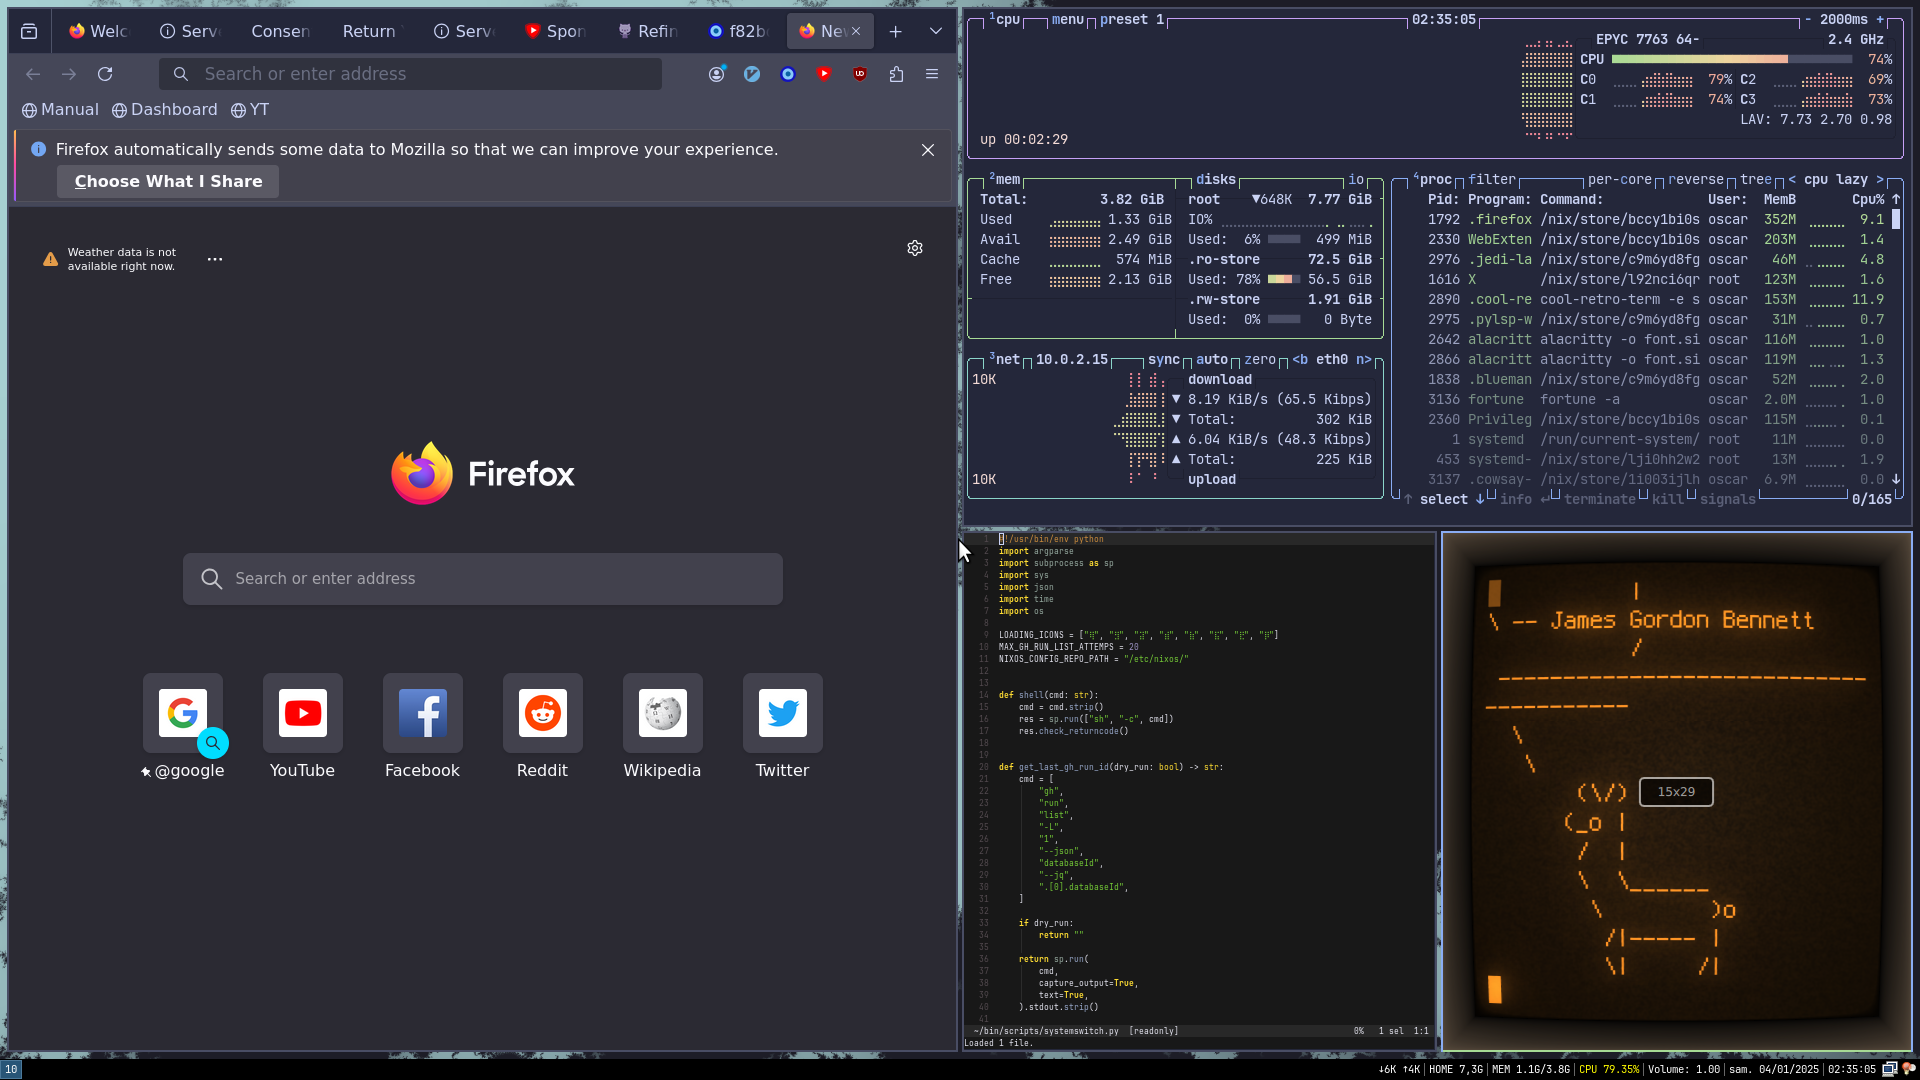Open the Manual bookmark
This screenshot has height=1080, width=1920.
pos(61,110)
